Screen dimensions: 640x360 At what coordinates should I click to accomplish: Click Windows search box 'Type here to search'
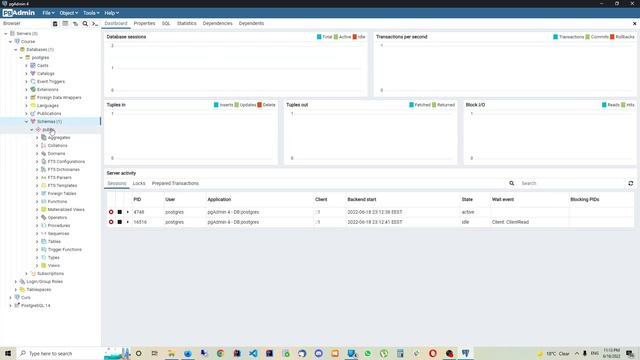[59, 353]
